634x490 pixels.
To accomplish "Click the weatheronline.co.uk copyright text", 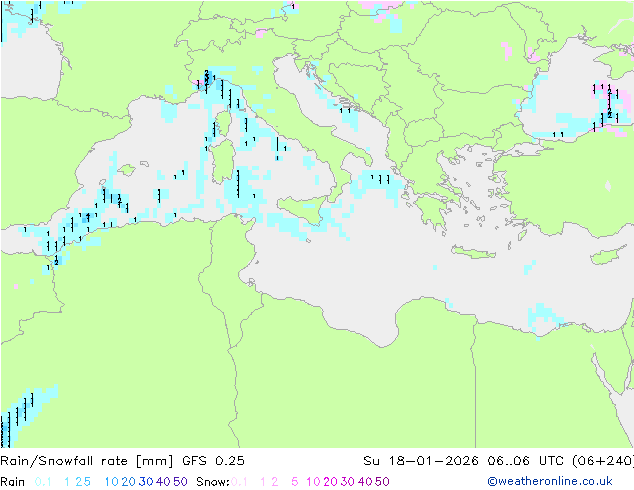I will 550,481.
